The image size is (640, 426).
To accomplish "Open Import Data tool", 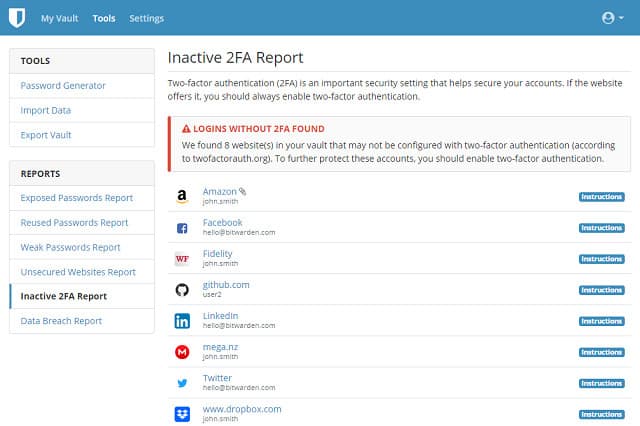I will (82, 110).
